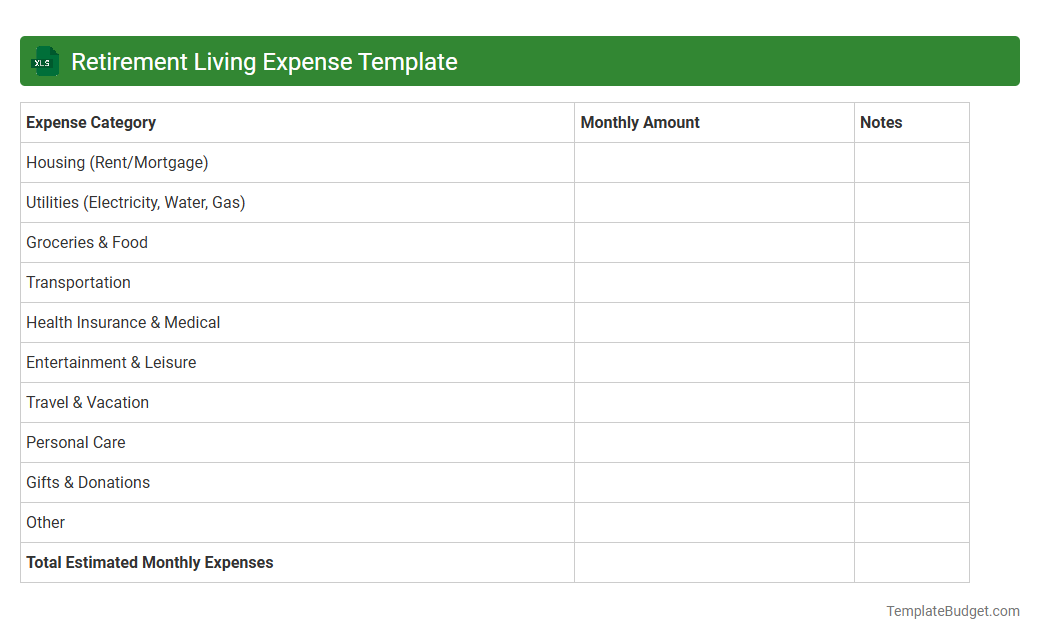
Task: Select the Gifts & Donations label
Action: coord(88,482)
